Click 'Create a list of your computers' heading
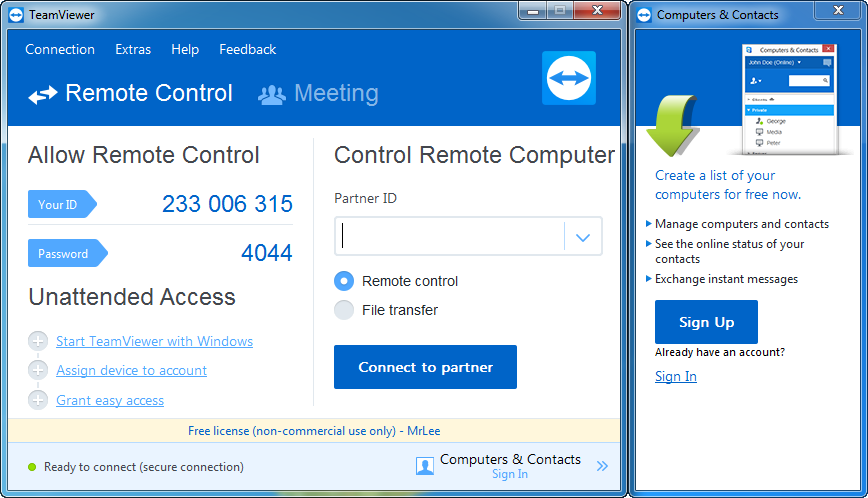Screen dimensions: 868x498 coord(728,185)
